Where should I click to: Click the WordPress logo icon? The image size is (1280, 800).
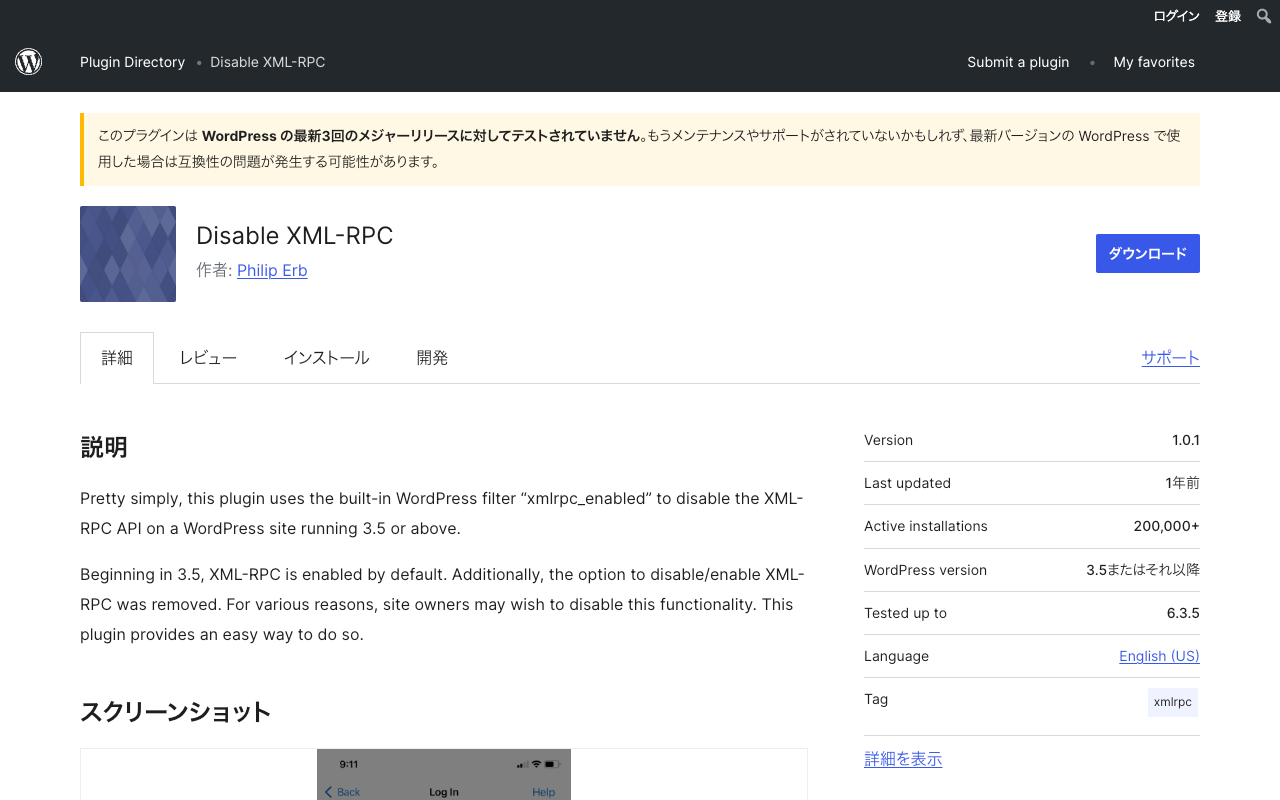pos(28,62)
